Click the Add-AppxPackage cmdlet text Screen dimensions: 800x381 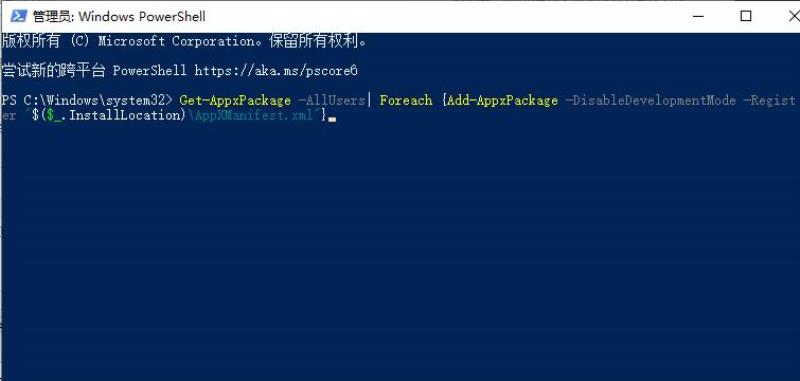(502, 100)
